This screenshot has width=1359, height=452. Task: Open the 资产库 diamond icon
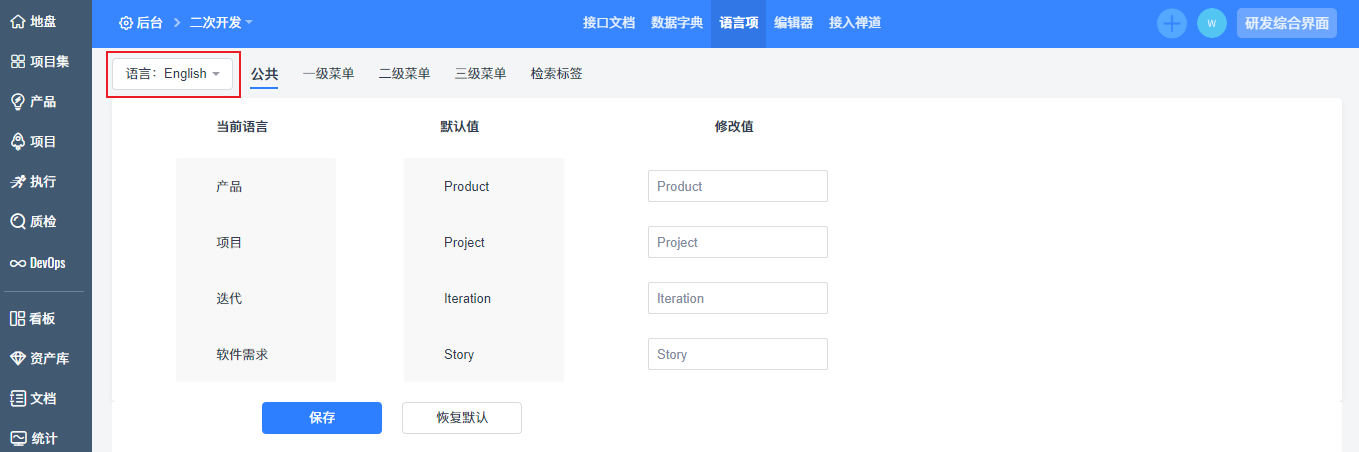coord(17,359)
